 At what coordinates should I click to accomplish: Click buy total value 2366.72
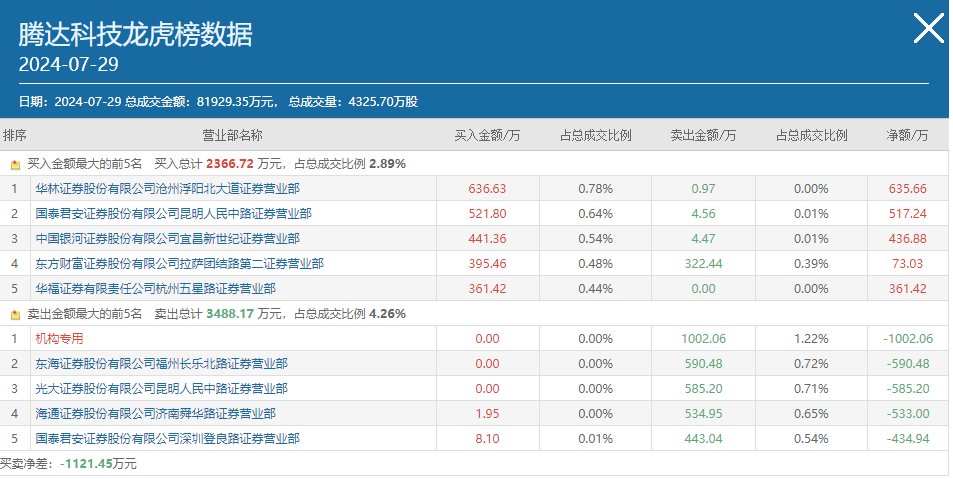230,164
